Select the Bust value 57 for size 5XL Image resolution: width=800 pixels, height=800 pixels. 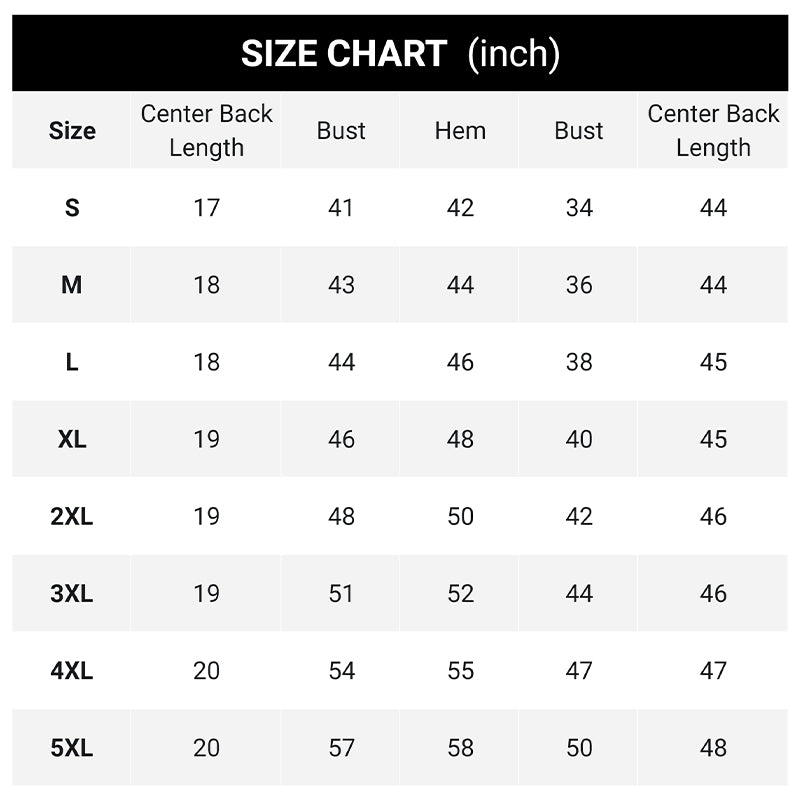[x=342, y=747]
